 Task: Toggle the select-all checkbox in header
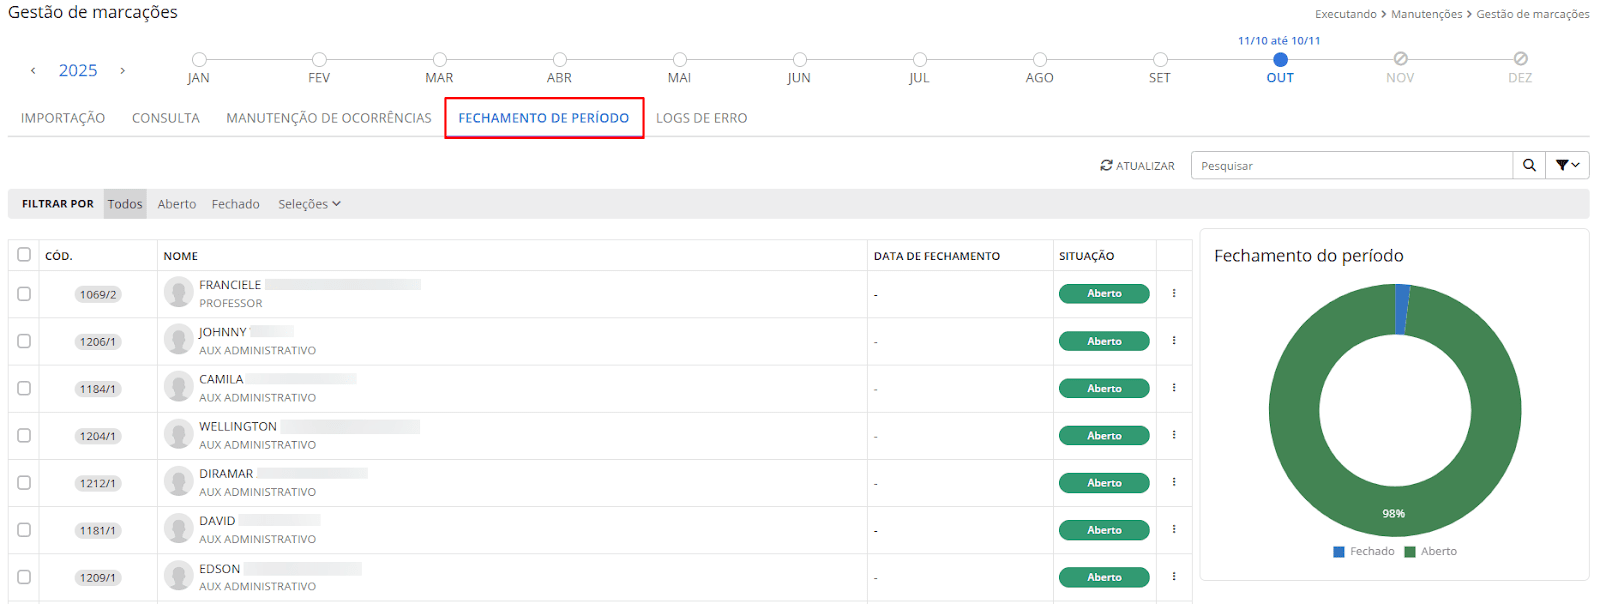24,255
